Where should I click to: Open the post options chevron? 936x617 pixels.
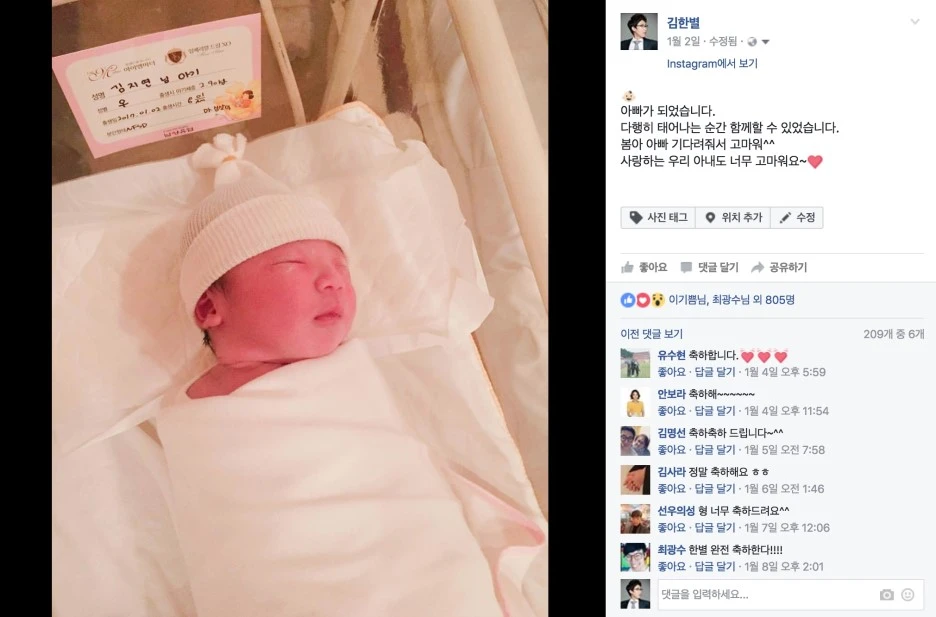(915, 22)
